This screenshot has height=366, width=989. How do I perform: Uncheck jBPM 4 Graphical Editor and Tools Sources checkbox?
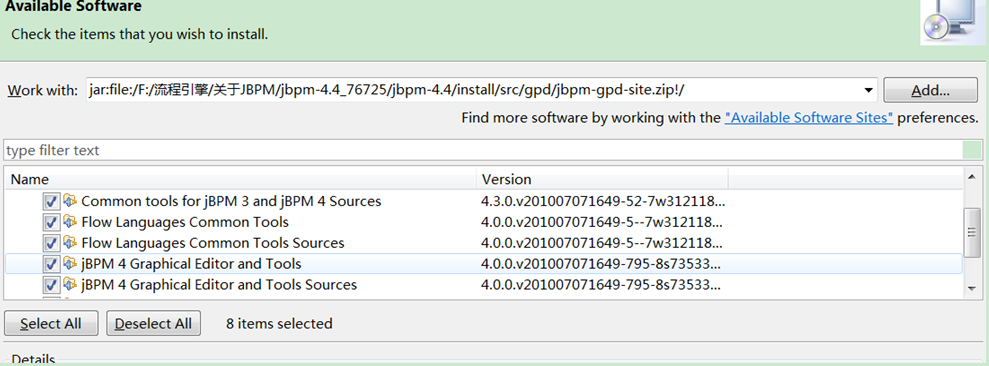tap(51, 285)
